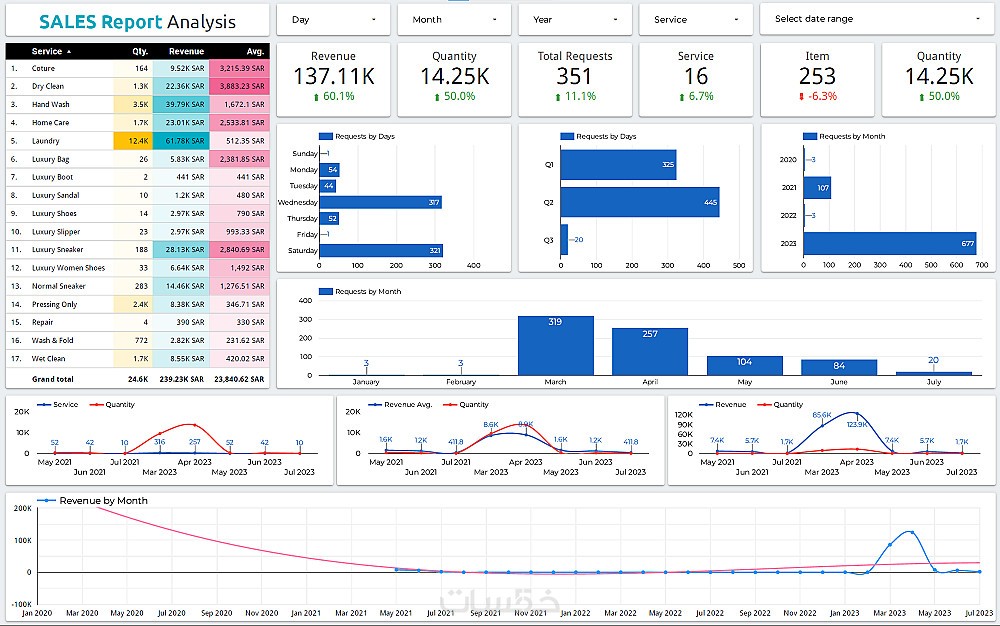Viewport: 1000px width, 626px height.
Task: Open the Select date range picker
Action: pyautogui.click(x=877, y=20)
